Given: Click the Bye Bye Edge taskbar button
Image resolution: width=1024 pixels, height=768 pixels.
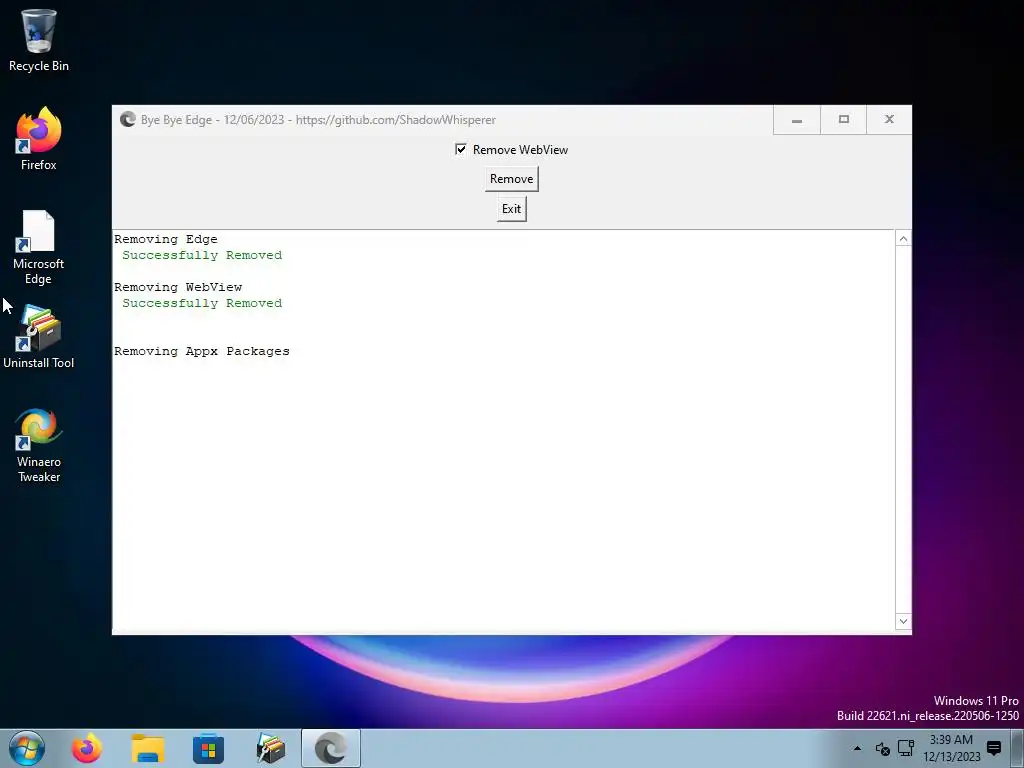Looking at the screenshot, I should [x=331, y=748].
